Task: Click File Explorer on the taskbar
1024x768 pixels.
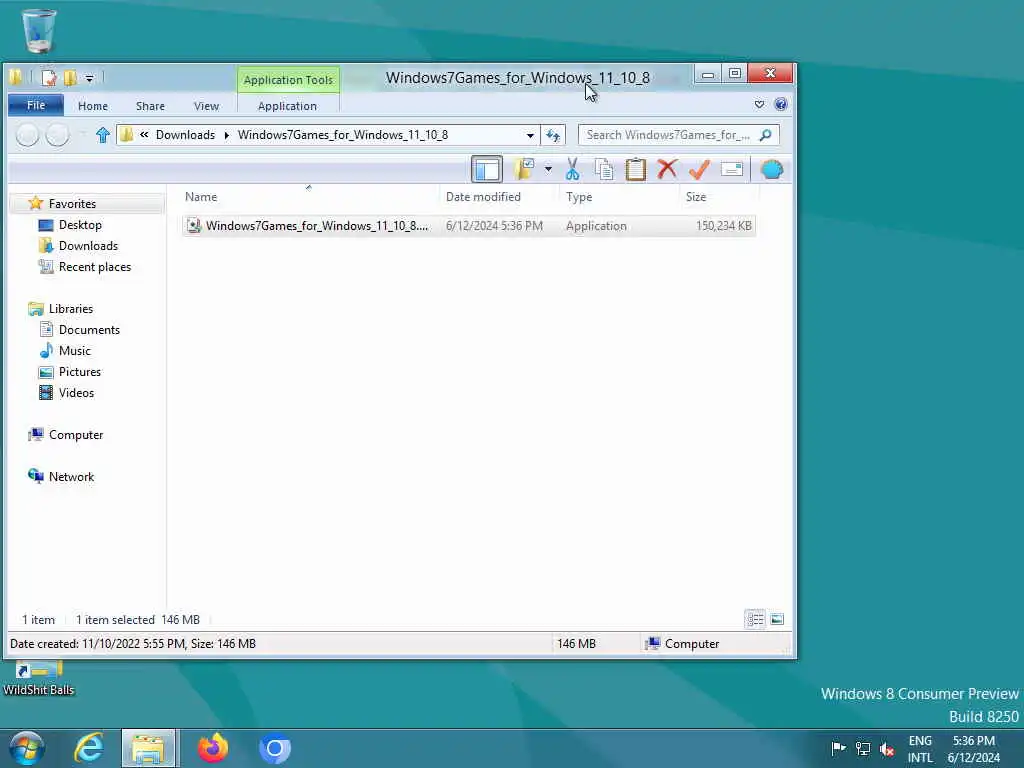Action: (x=149, y=748)
